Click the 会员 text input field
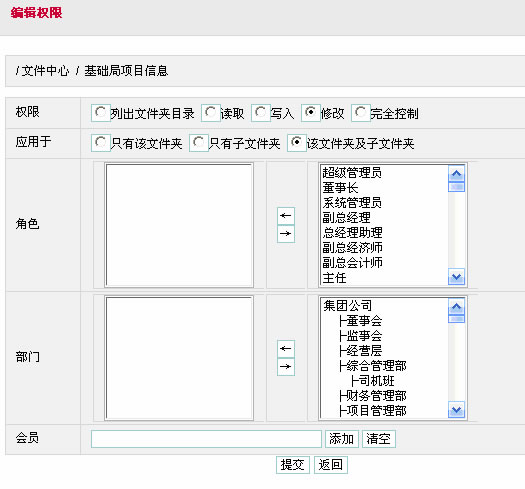 pos(206,439)
